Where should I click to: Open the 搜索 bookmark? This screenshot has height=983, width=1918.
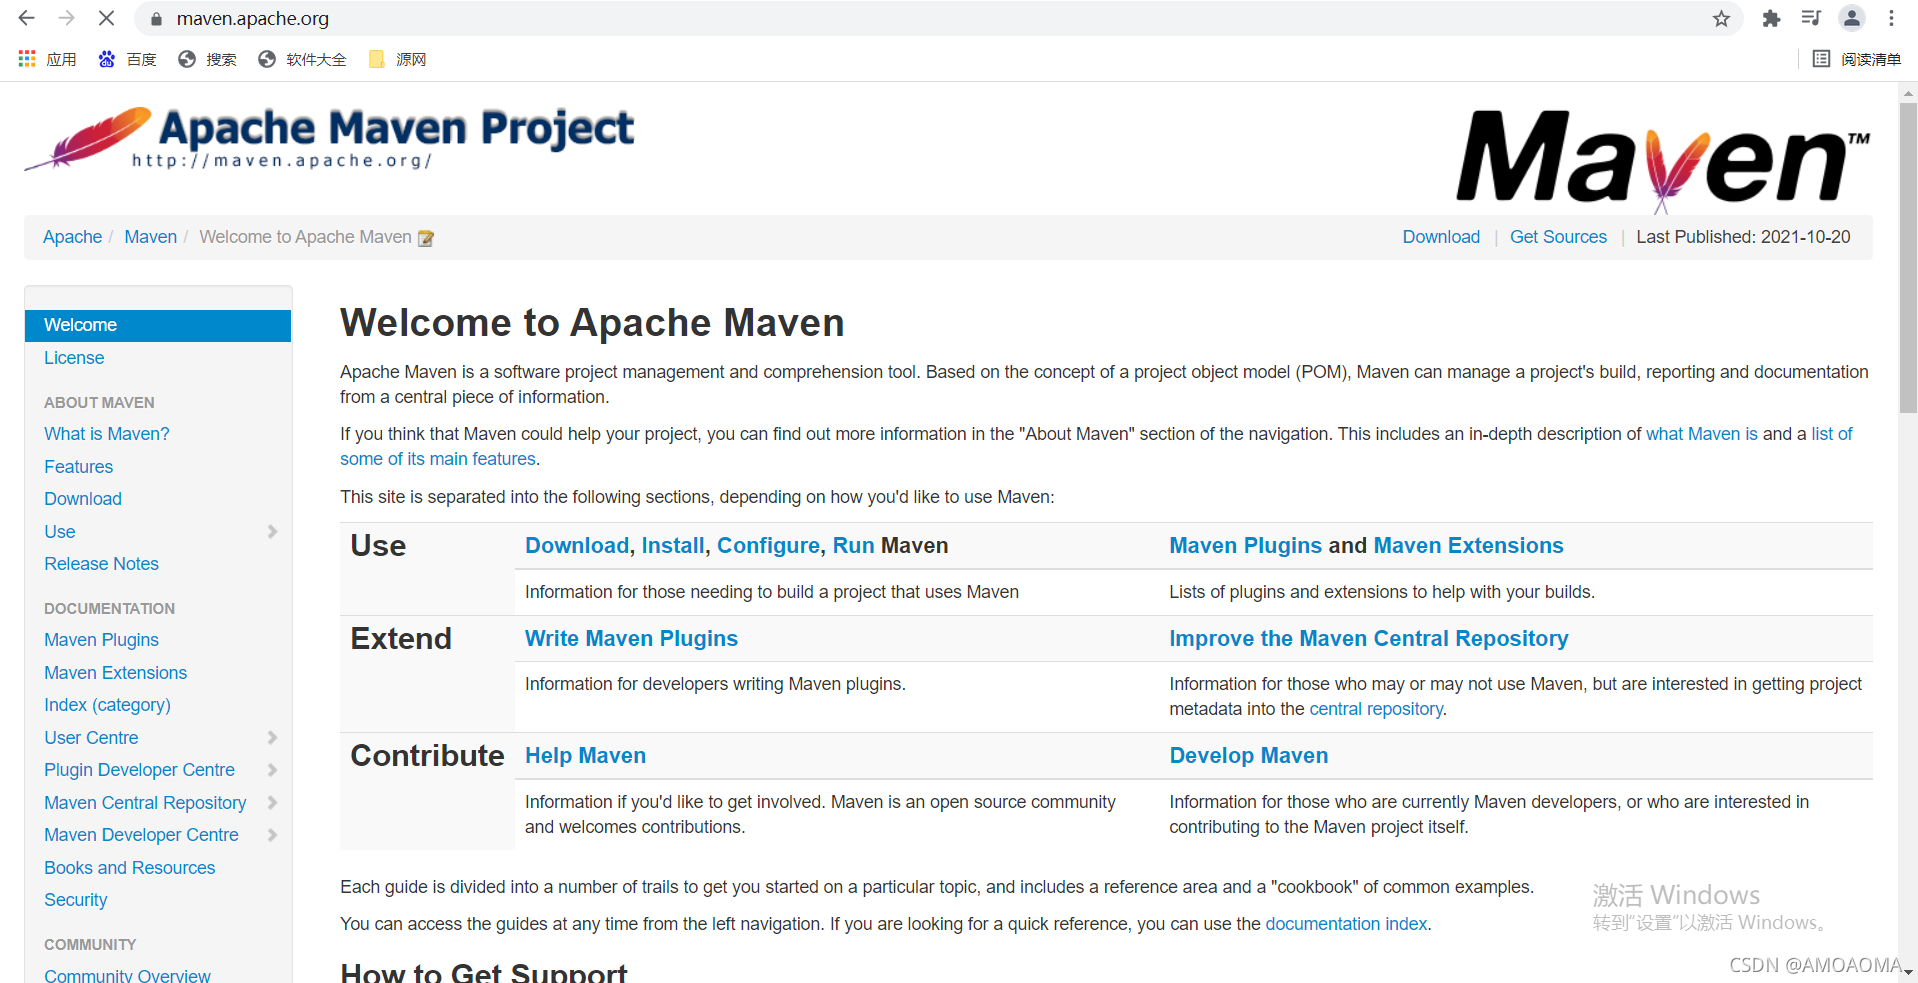pos(207,60)
